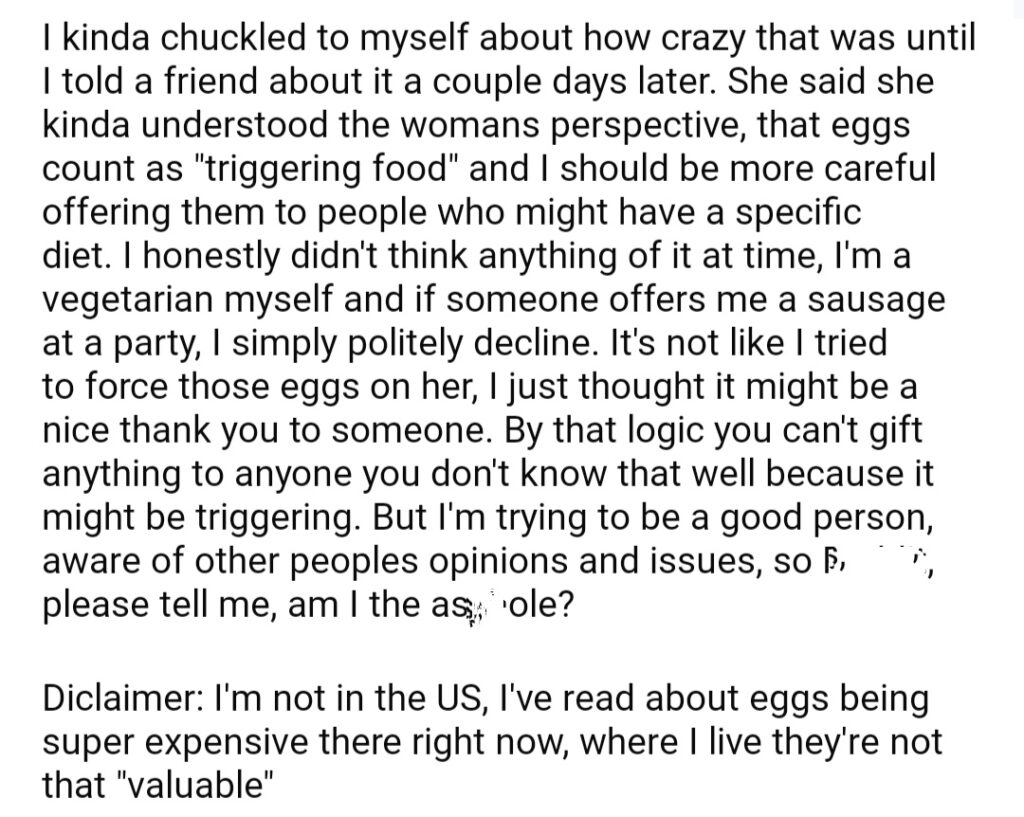The width and height of the screenshot is (1024, 817).
Task: Click the word "perspective," in the text
Action: (649, 127)
